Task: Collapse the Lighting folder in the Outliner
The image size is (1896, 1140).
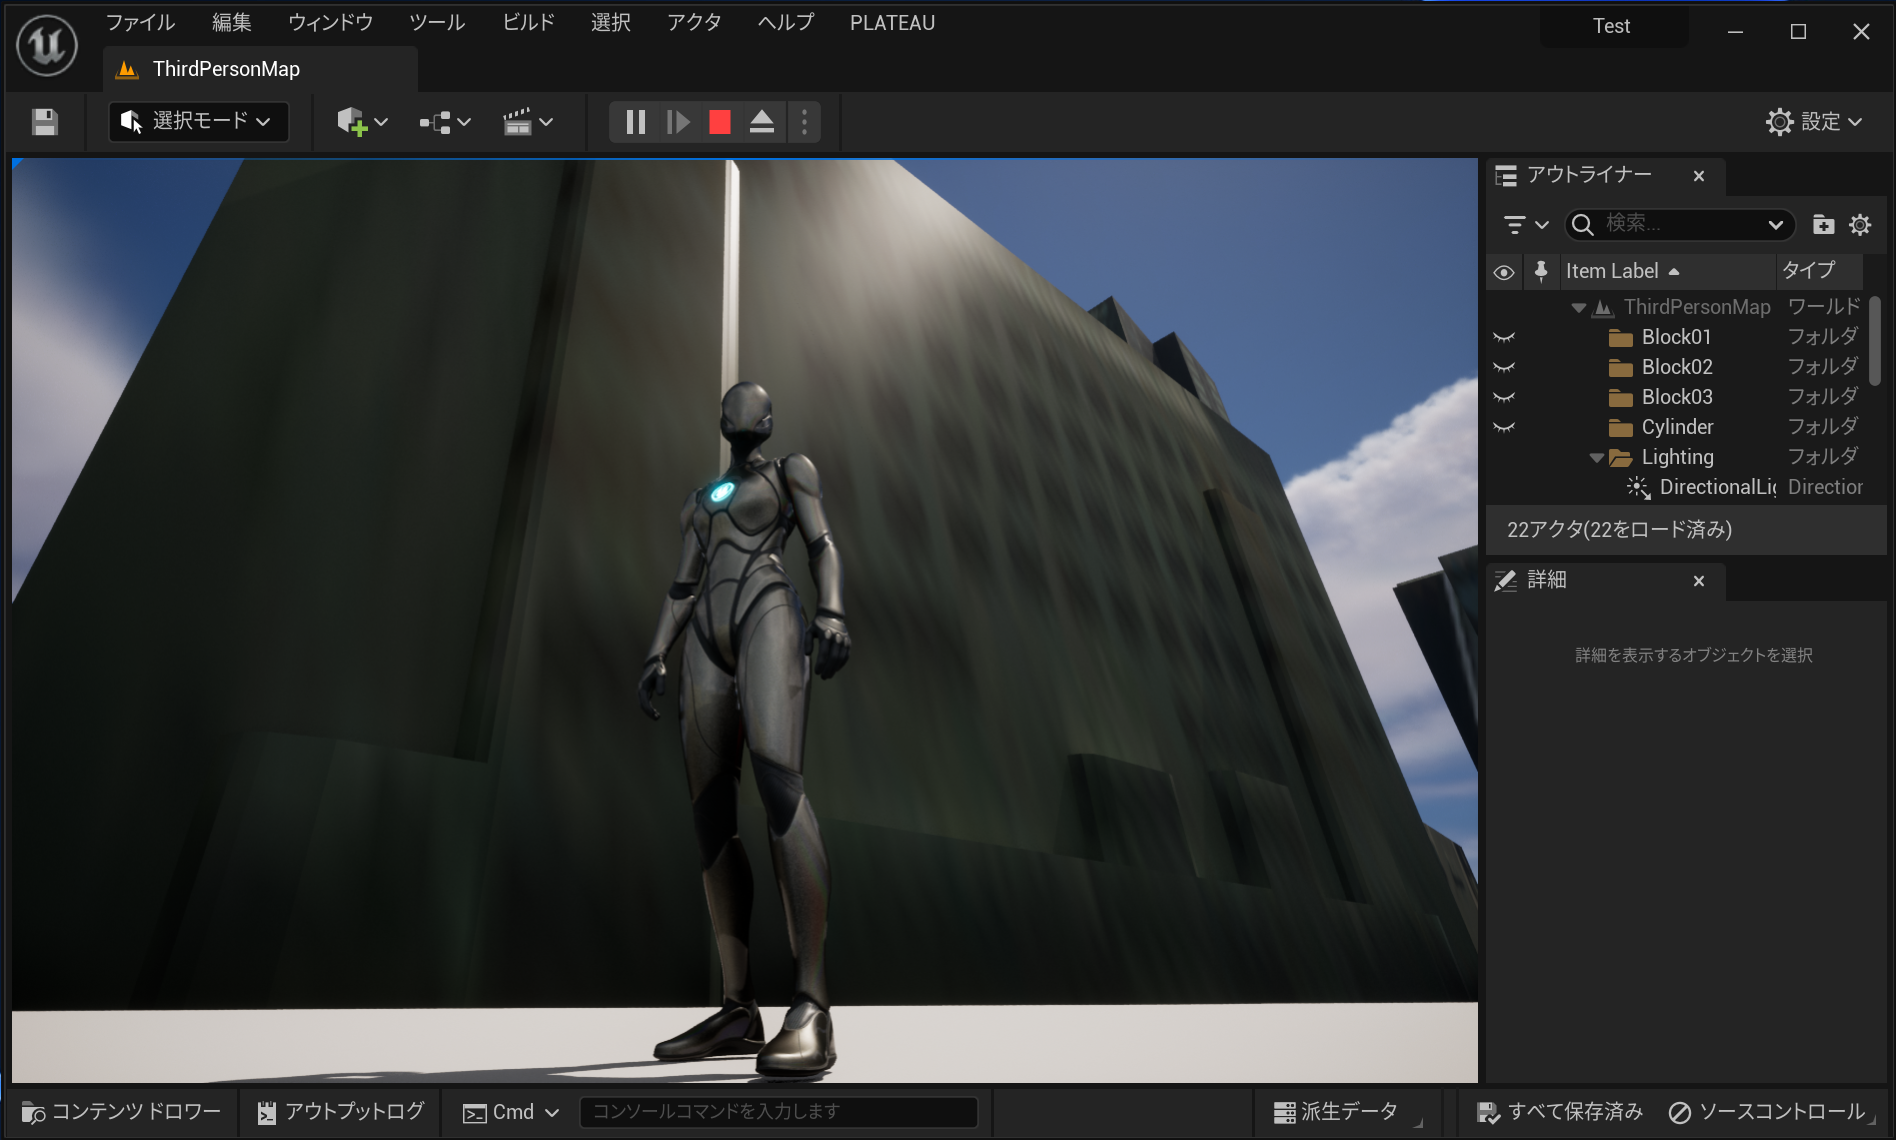Action: (x=1597, y=457)
